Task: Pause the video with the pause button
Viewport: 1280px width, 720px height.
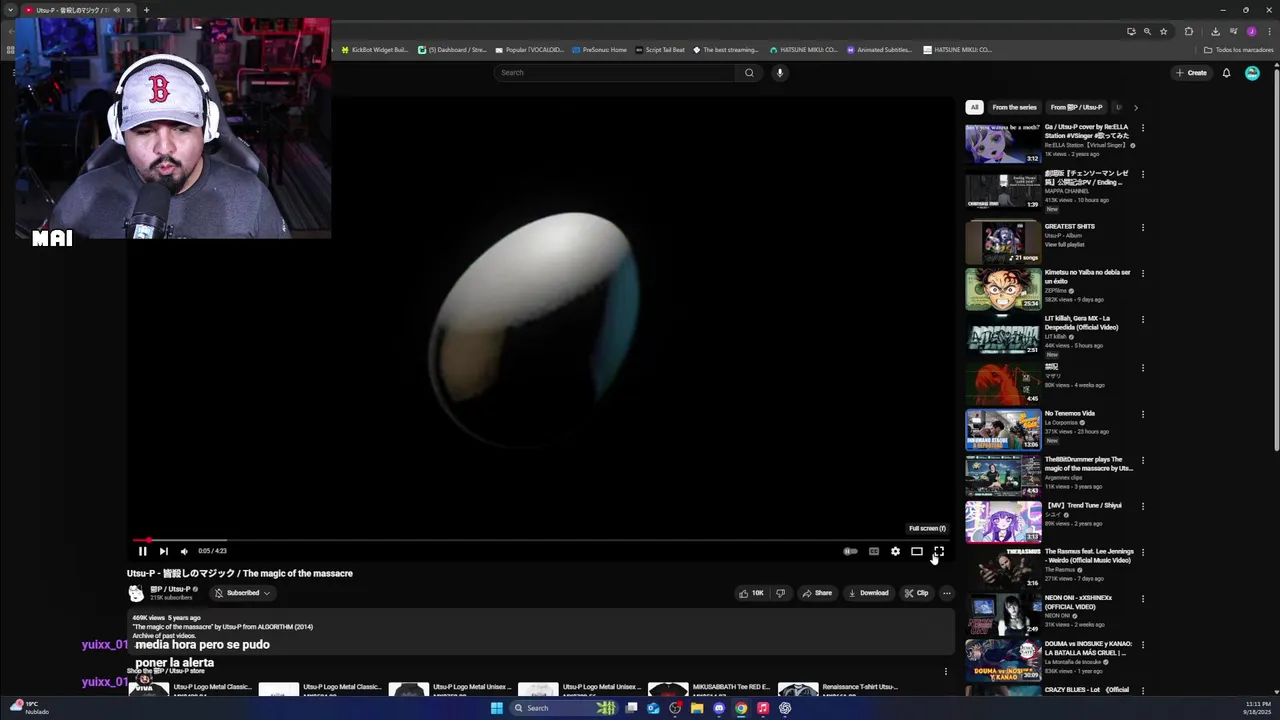Action: [142, 551]
